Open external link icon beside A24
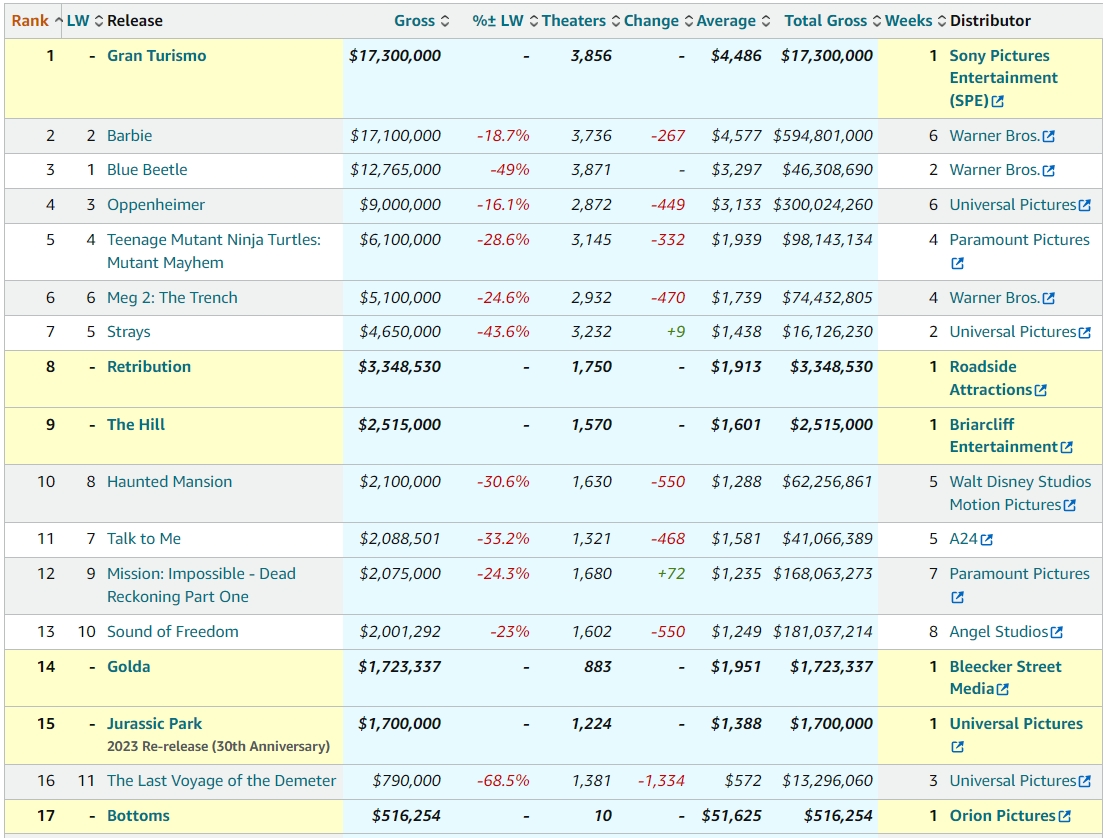This screenshot has height=838, width=1106. [x=987, y=540]
